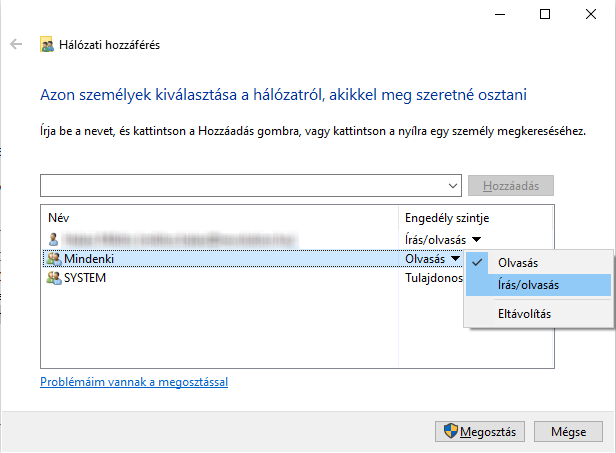Click the group icon next to Mindenki
Viewport: 616px width, 453px height.
tap(54, 259)
